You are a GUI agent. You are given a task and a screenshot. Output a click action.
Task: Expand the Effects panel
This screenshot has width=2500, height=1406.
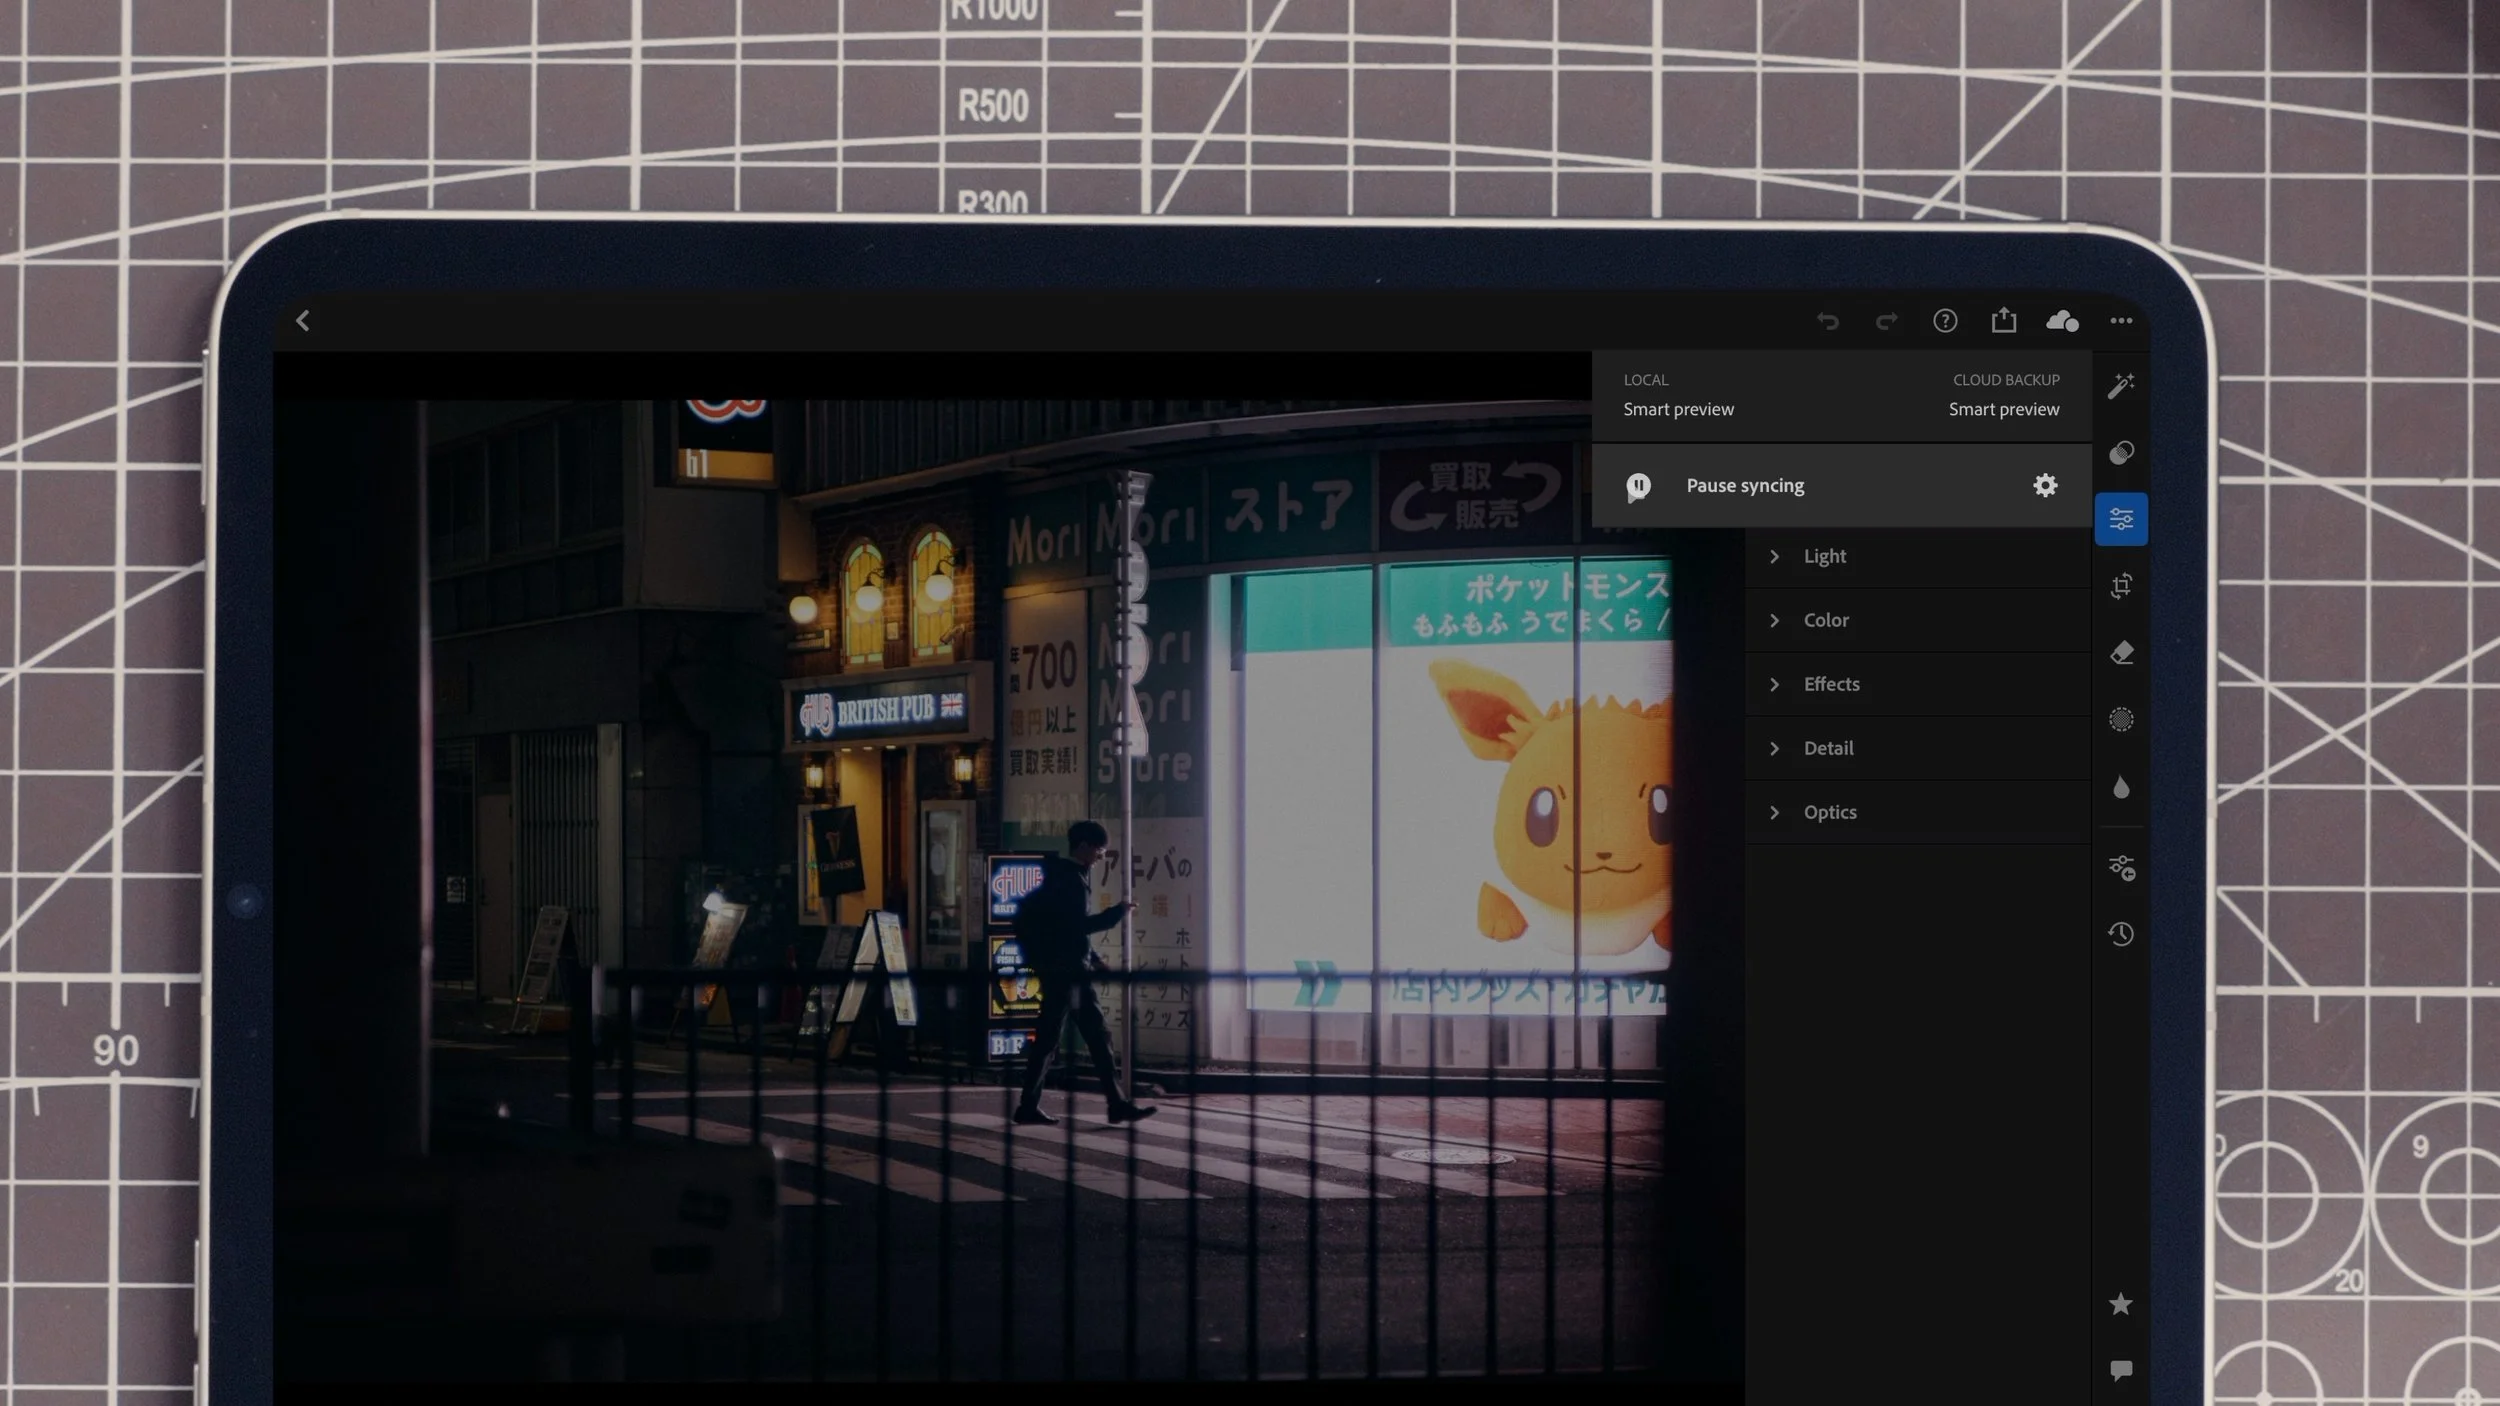coord(1918,684)
